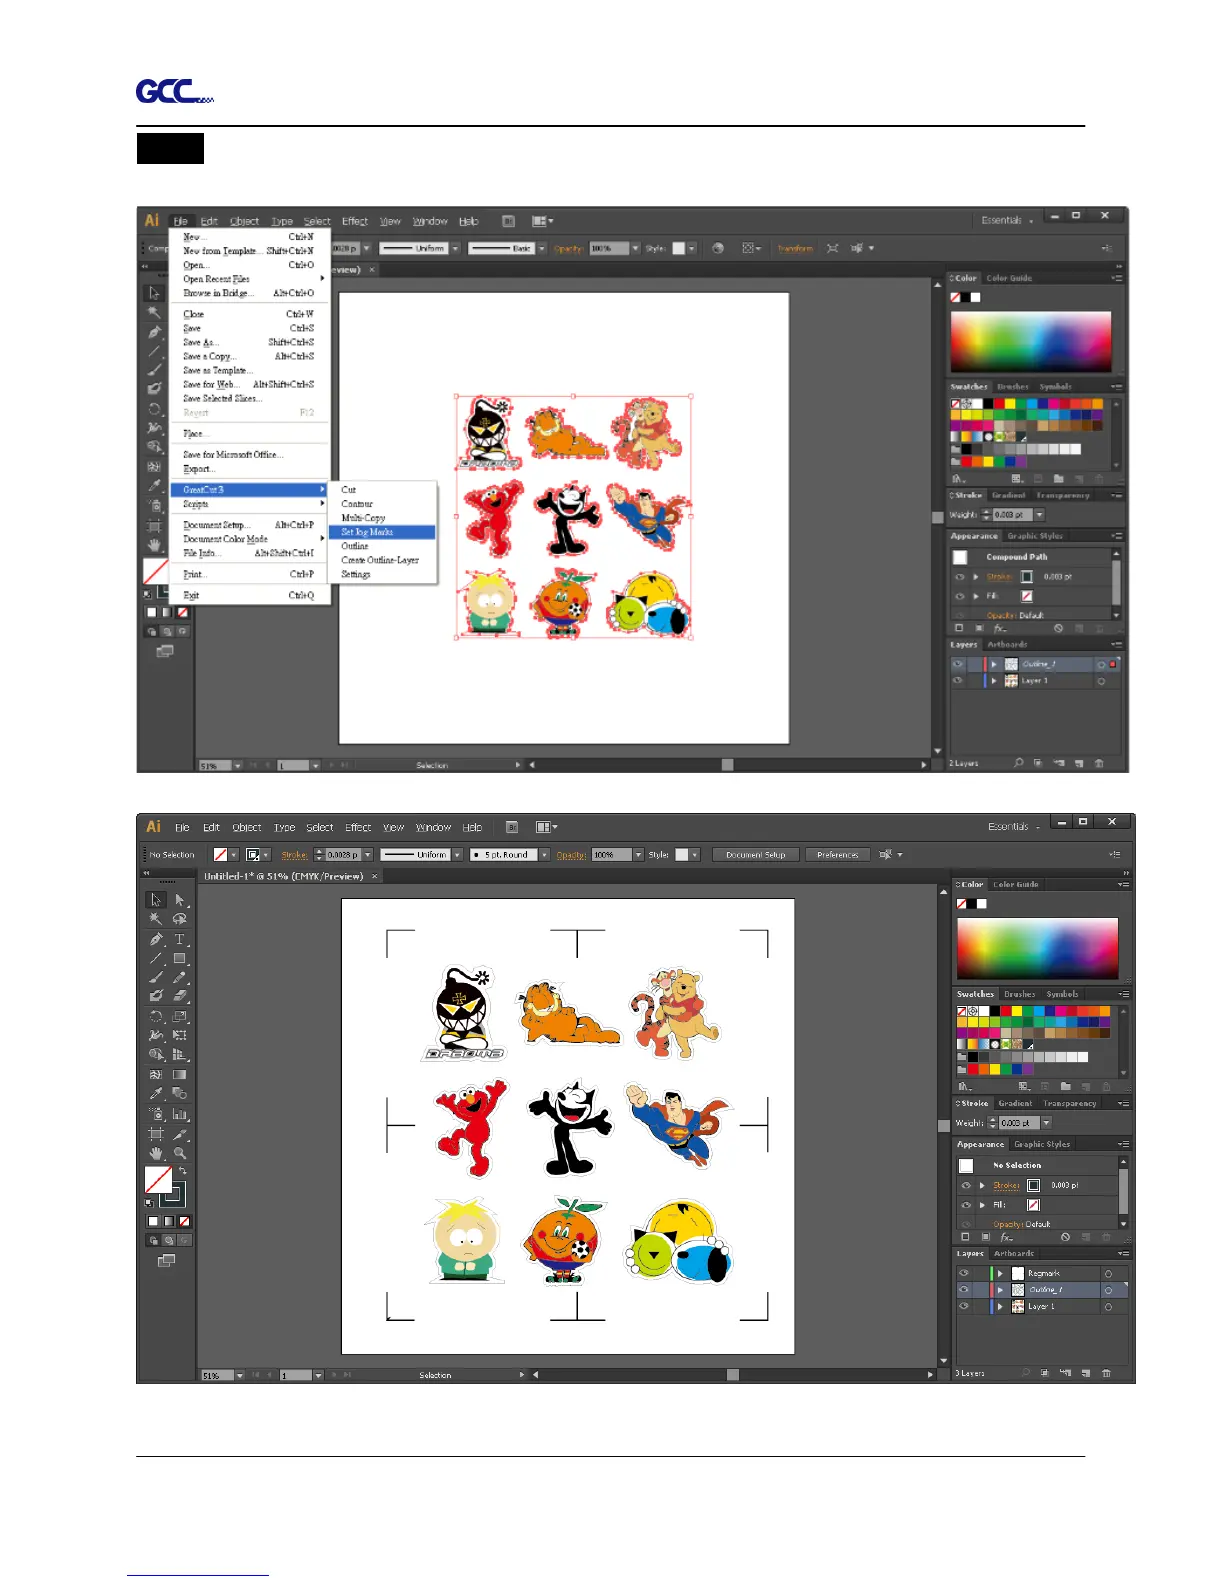This screenshot has width=1224, height=1584.
Task: Open stroke Weight dropdown in lower Stroke panel
Action: pos(1046,1123)
